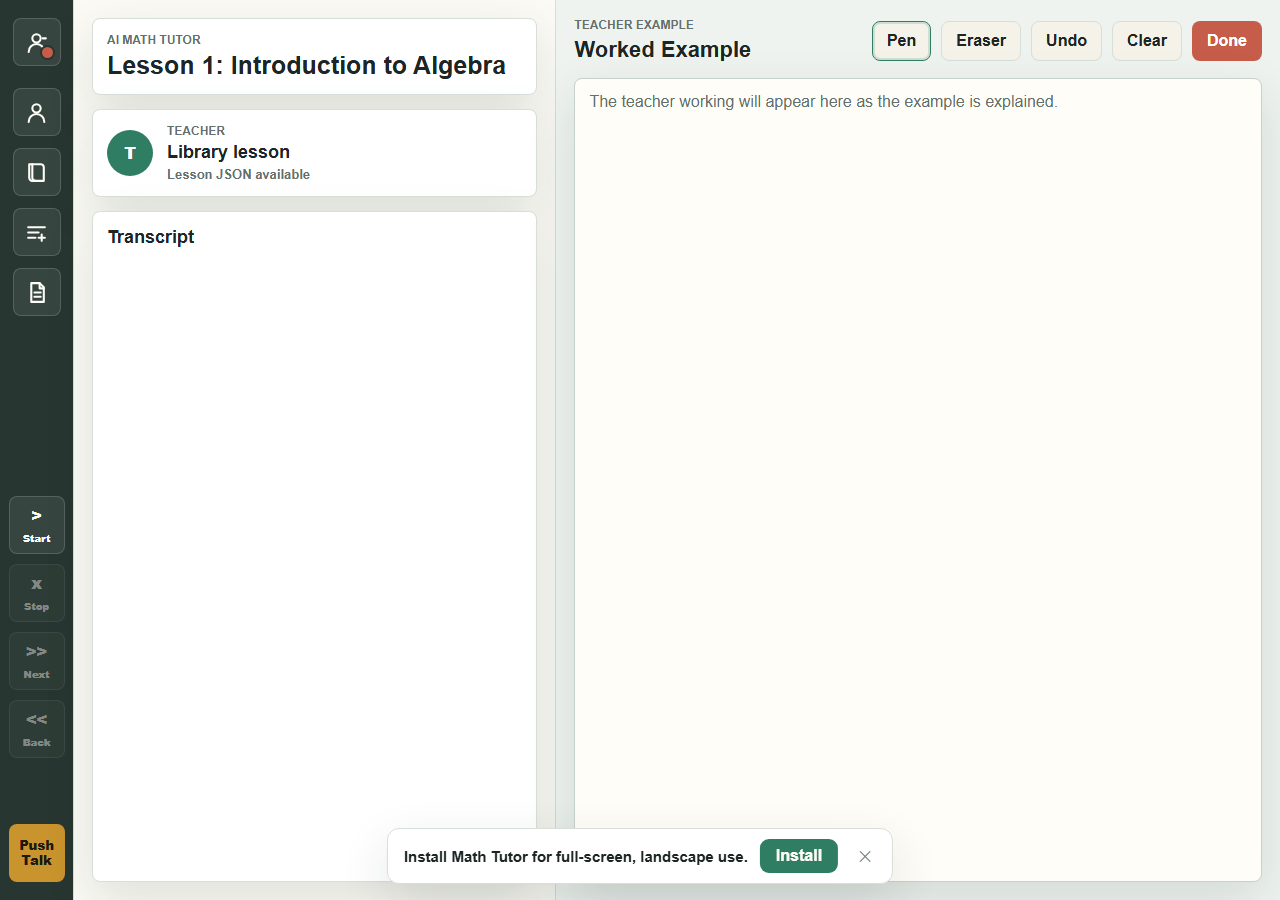Click the teacher working placeholder text in the canvas
Screen dimensions: 1280x900
[823, 101]
